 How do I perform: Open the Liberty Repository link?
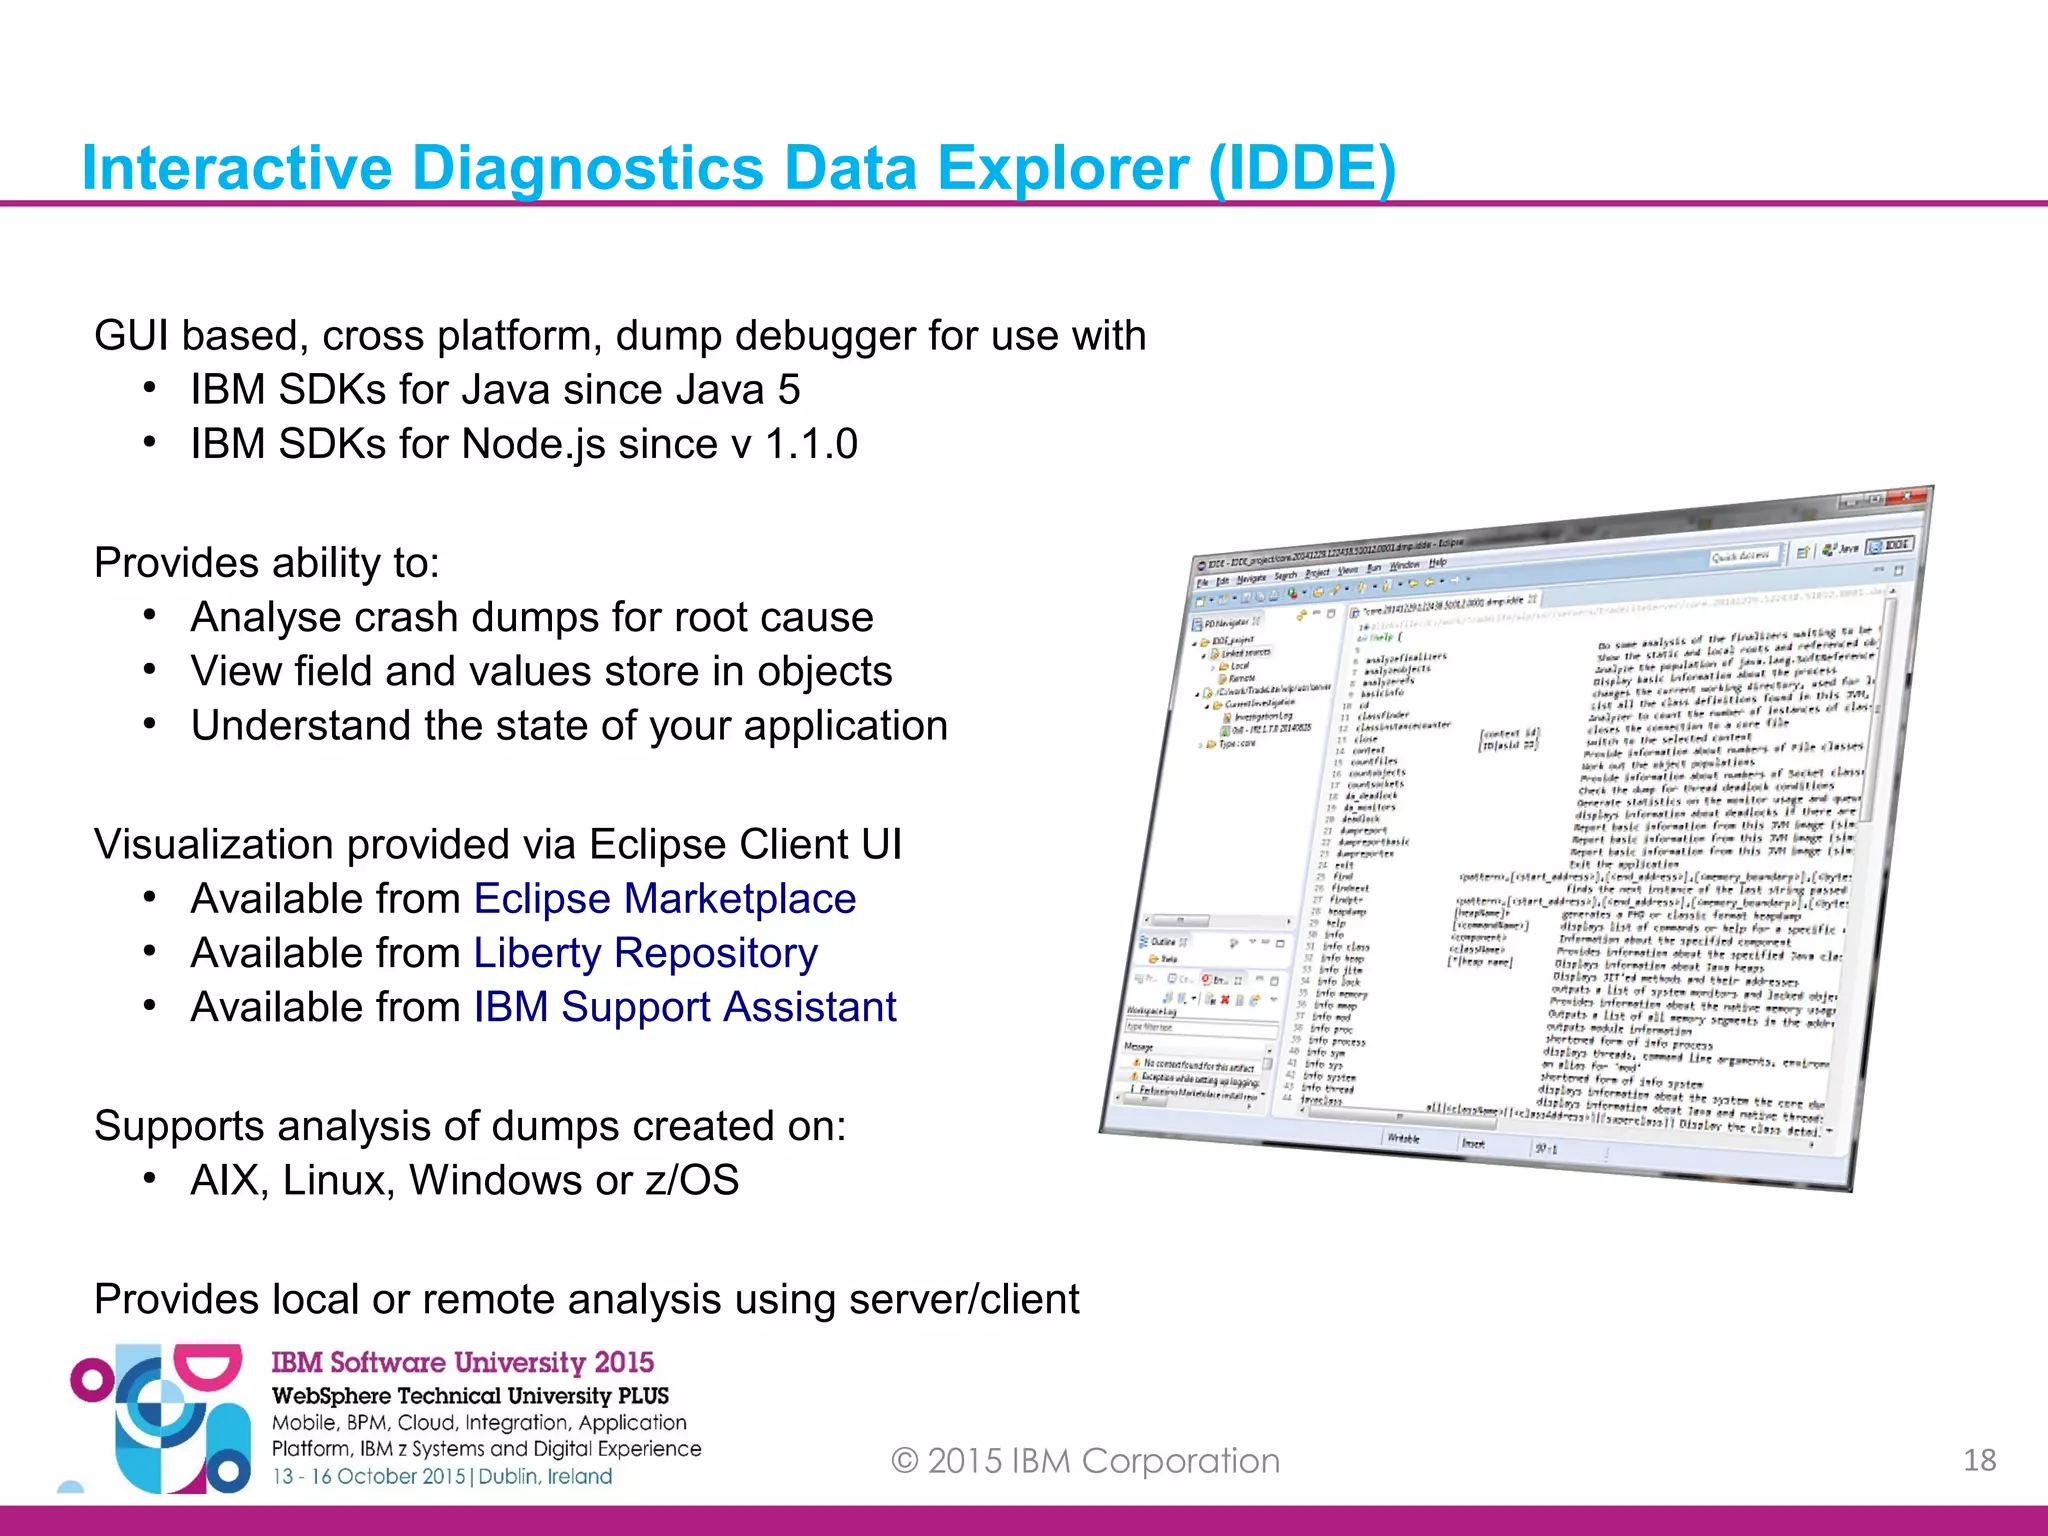(645, 952)
